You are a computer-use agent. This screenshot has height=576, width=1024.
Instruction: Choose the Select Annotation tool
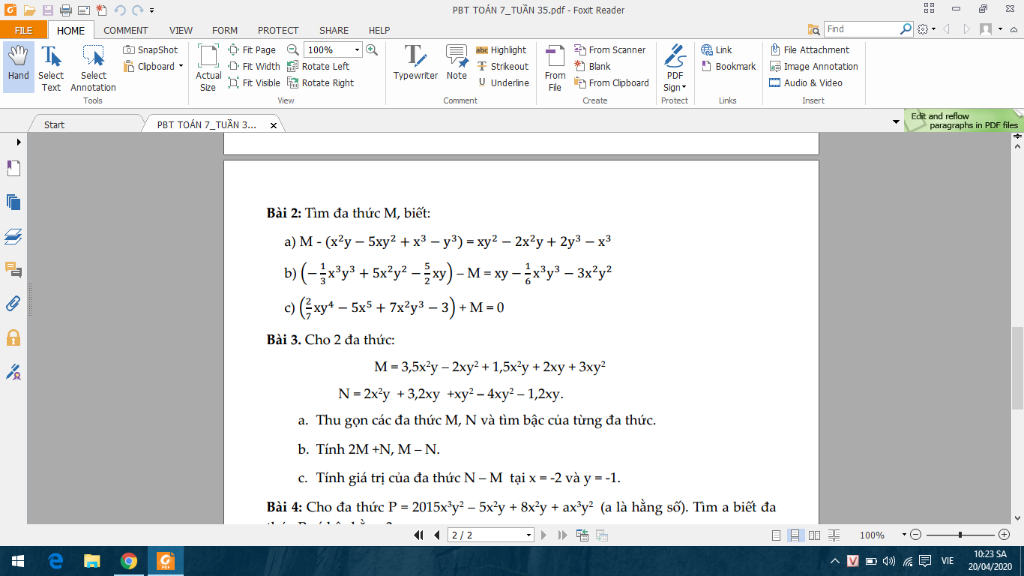(93, 68)
